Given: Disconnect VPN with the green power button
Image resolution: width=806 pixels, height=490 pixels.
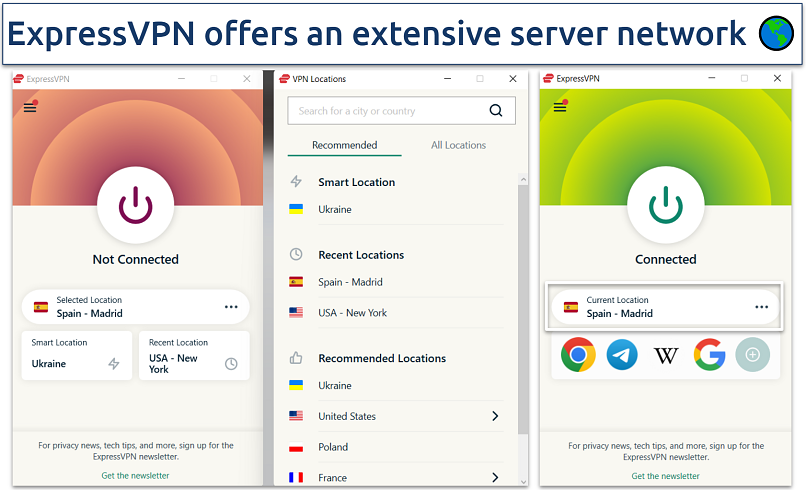Looking at the screenshot, I should pyautogui.click(x=666, y=205).
